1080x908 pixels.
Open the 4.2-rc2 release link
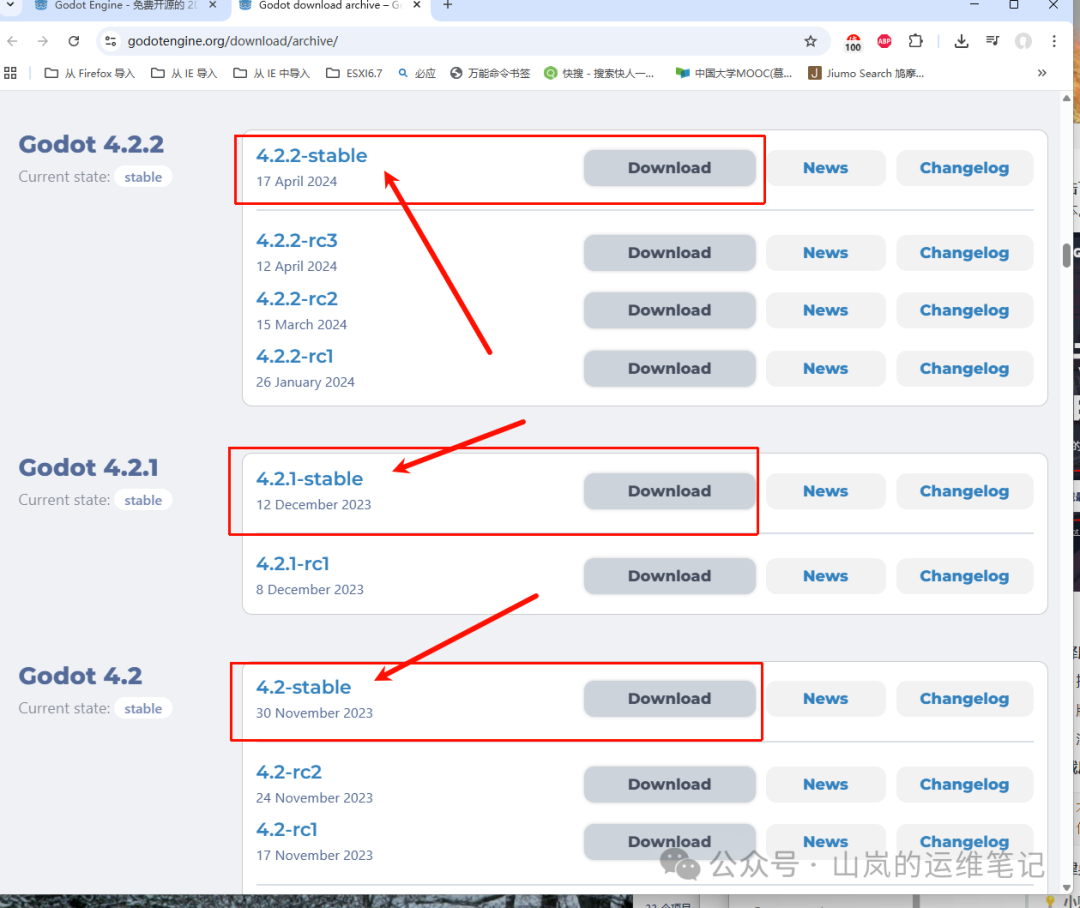(289, 772)
